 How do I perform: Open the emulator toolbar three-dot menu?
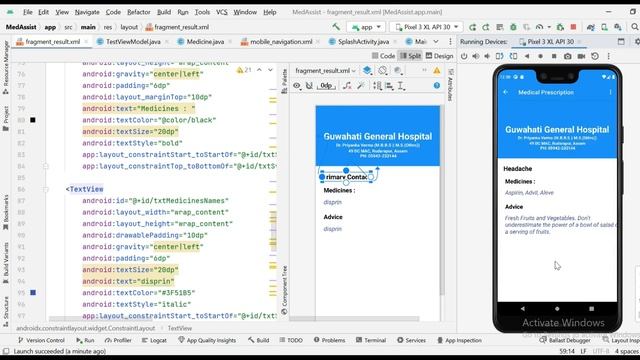[x=608, y=56]
